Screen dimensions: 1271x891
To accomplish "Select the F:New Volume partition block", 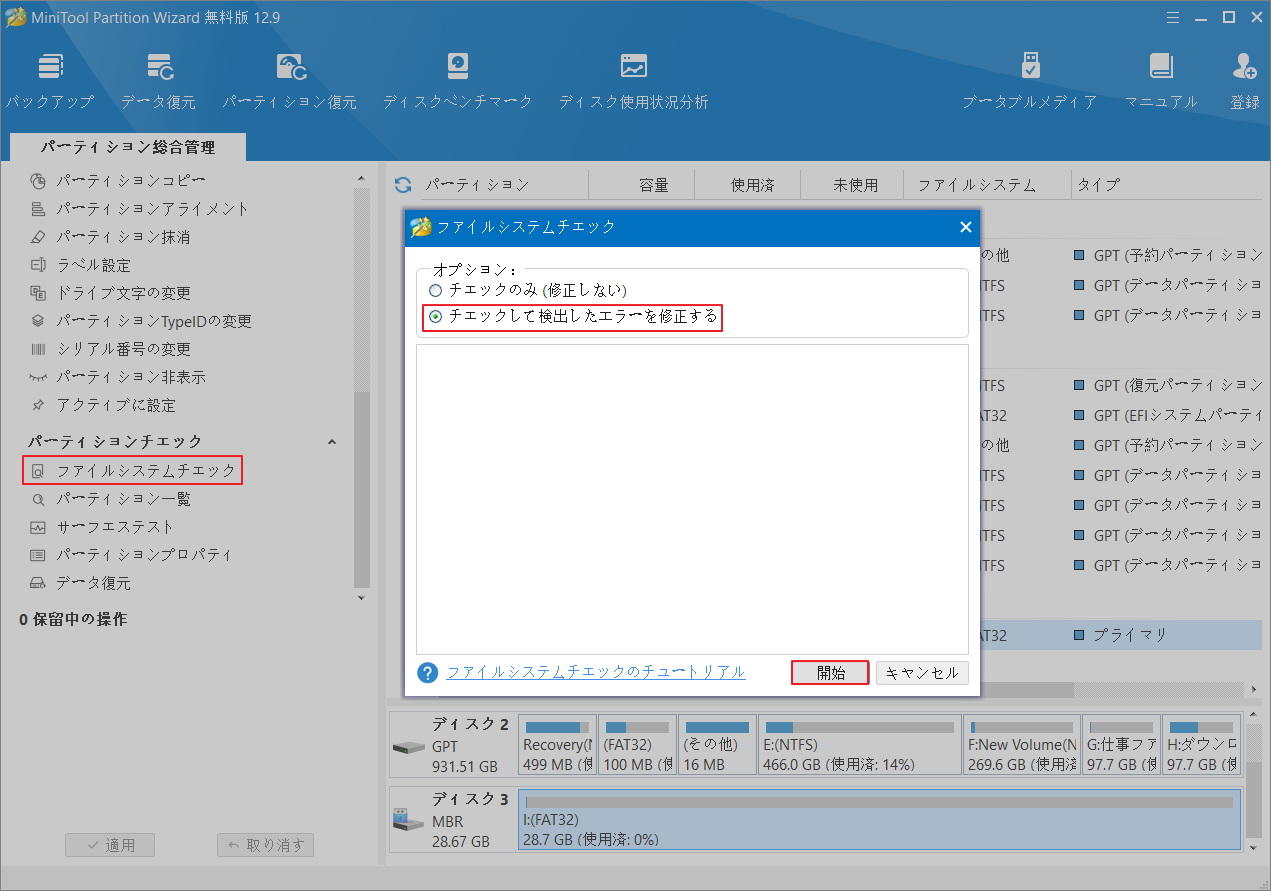I will [x=1022, y=745].
